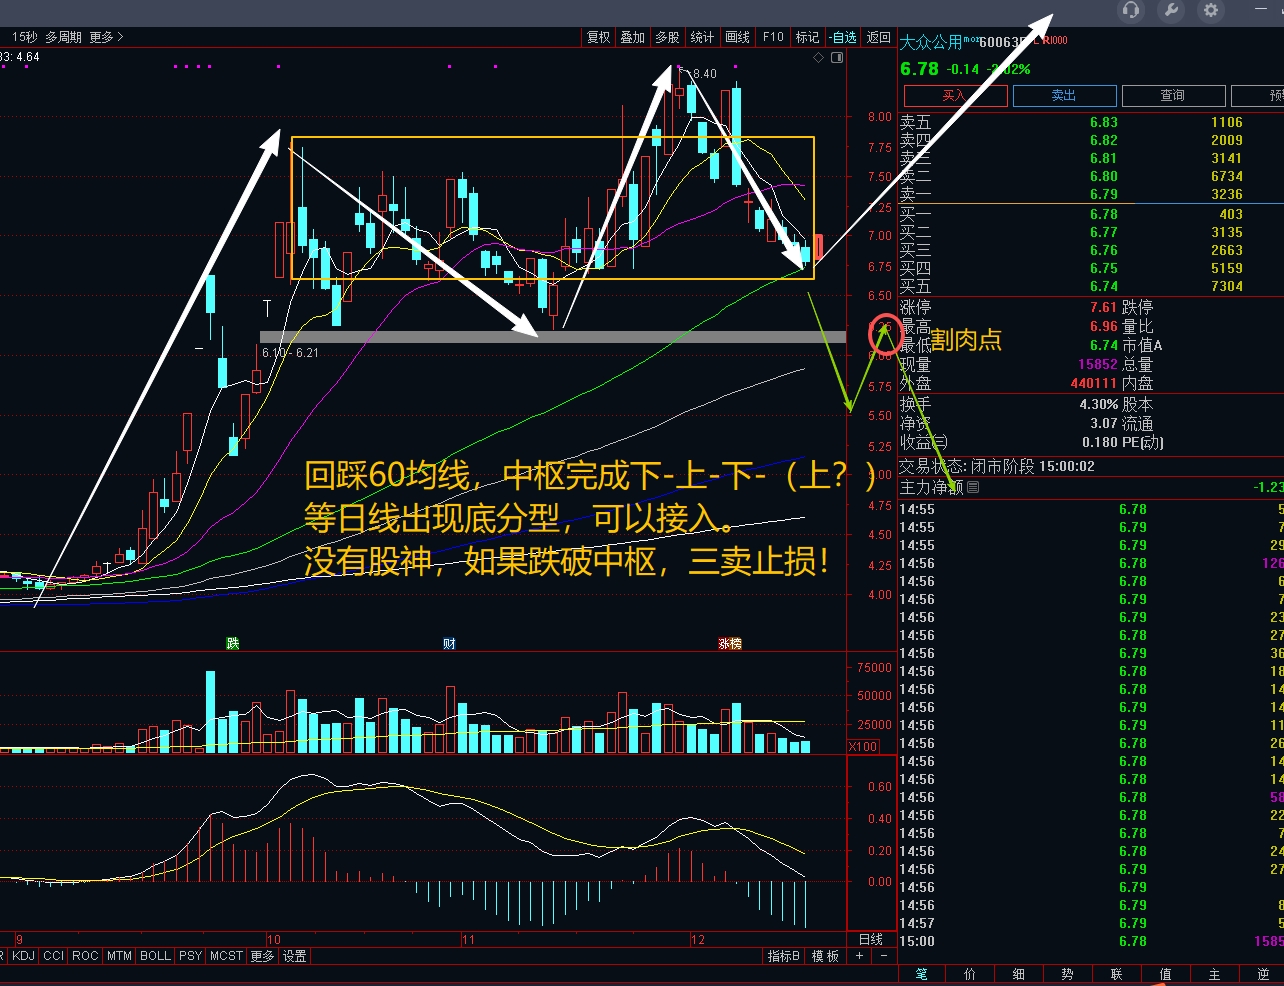Screen dimensions: 1284x986
Task: Open the 统计 statistics tool
Action: pyautogui.click(x=702, y=37)
